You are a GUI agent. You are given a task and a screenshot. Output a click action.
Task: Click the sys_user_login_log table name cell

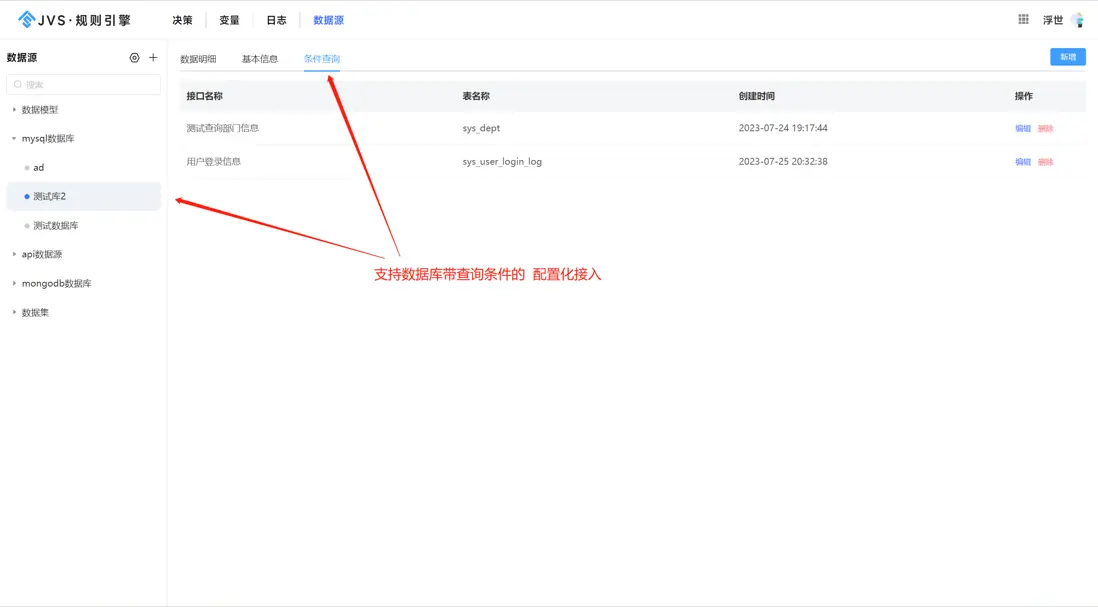coord(502,162)
